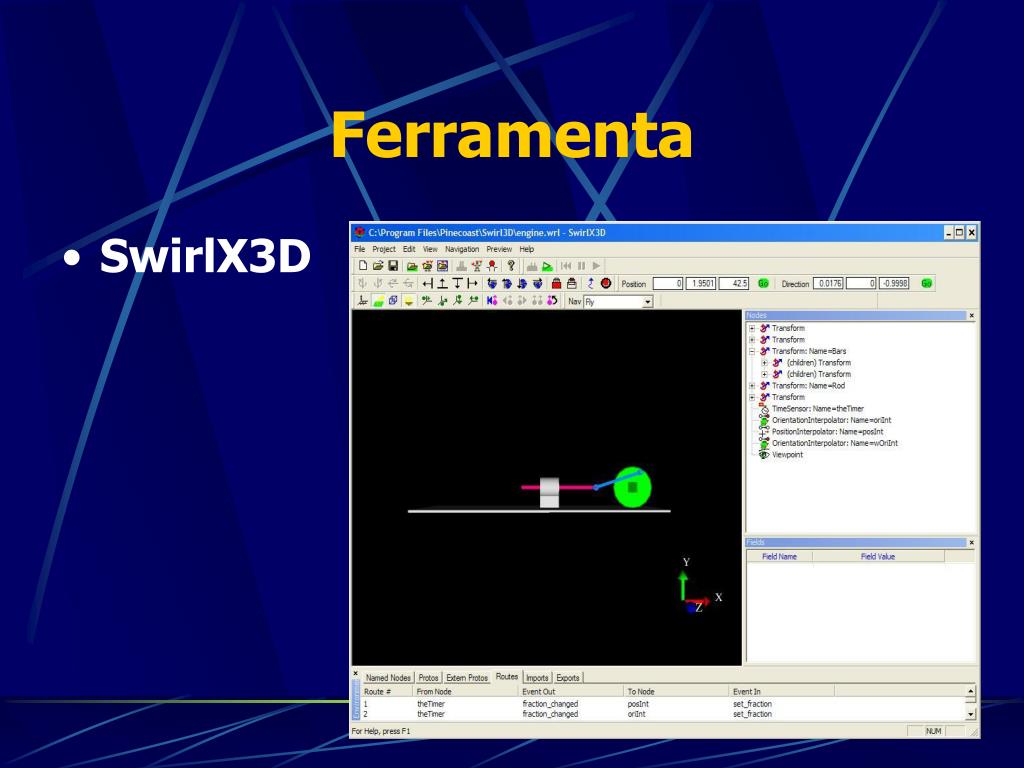Select the Viewpoint node

pyautogui.click(x=787, y=455)
